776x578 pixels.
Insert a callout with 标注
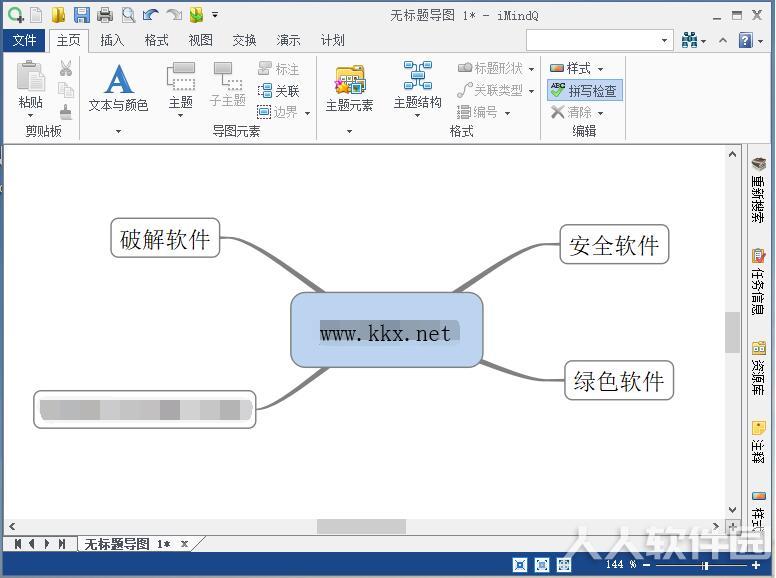pos(279,68)
